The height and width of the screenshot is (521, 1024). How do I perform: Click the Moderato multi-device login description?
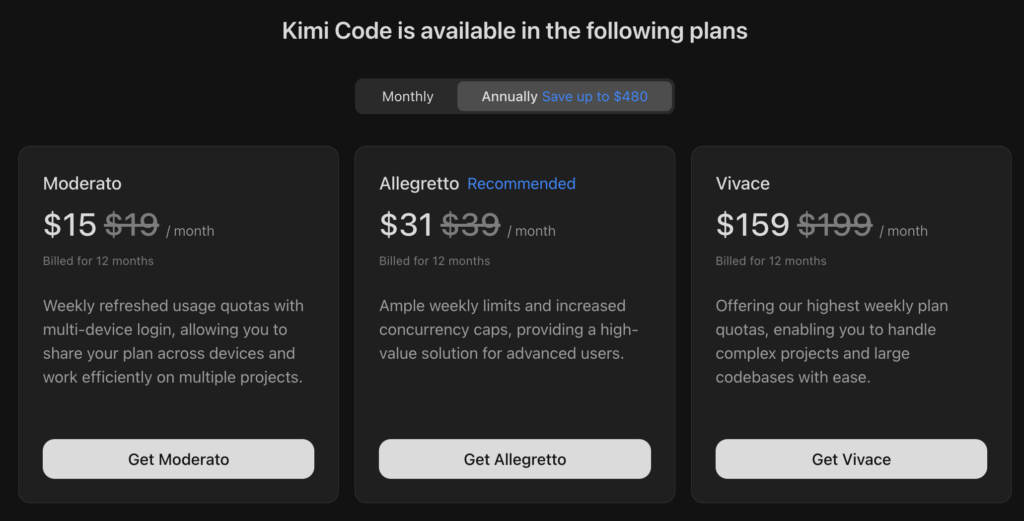tap(173, 341)
